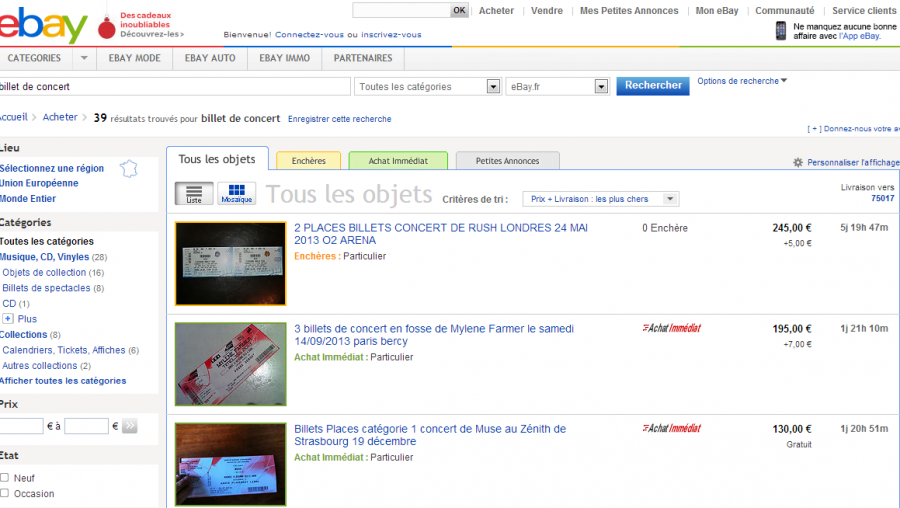The image size is (900, 508).
Task: Click the Acheter breadcrumb link
Action: point(60,117)
